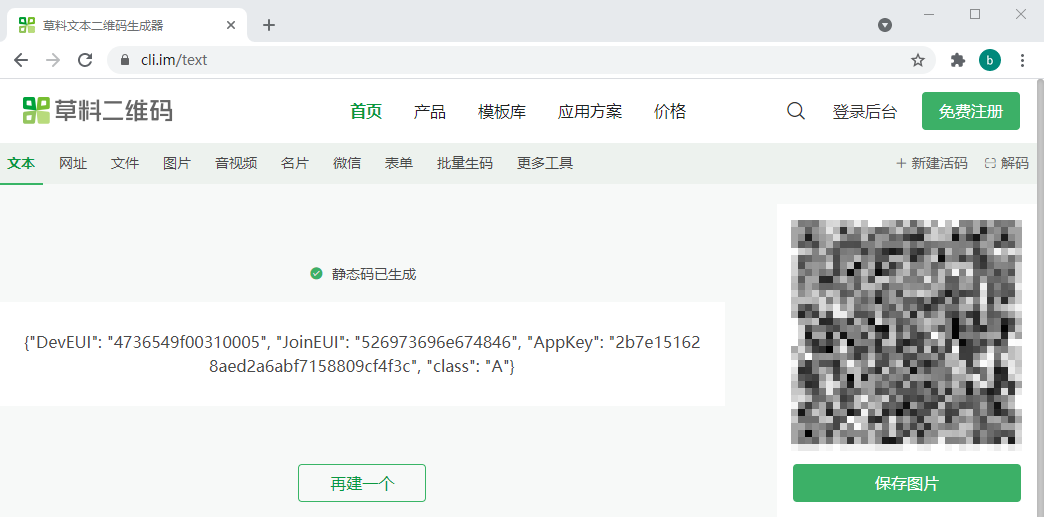This screenshot has width=1044, height=517.
Task: Switch to the 网址 tab
Action: (73, 163)
